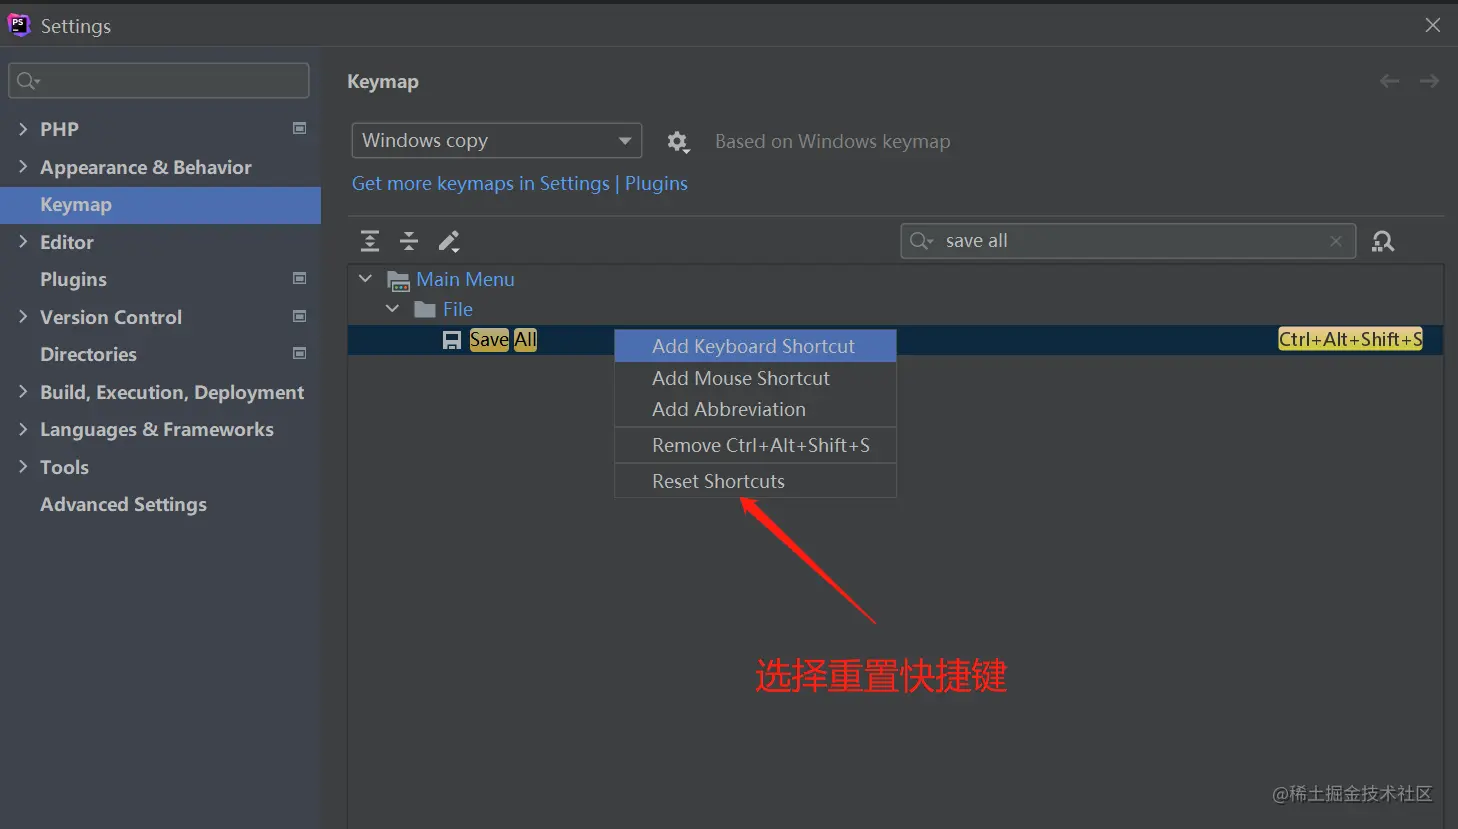Expand Build, Execution, Deployment section
The width and height of the screenshot is (1458, 829).
pyautogui.click(x=23, y=392)
